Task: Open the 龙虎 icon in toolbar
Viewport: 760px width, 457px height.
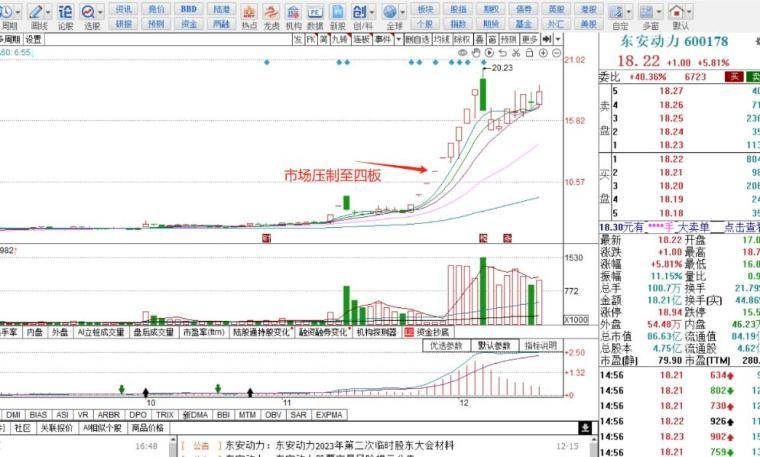Action: coord(271,12)
